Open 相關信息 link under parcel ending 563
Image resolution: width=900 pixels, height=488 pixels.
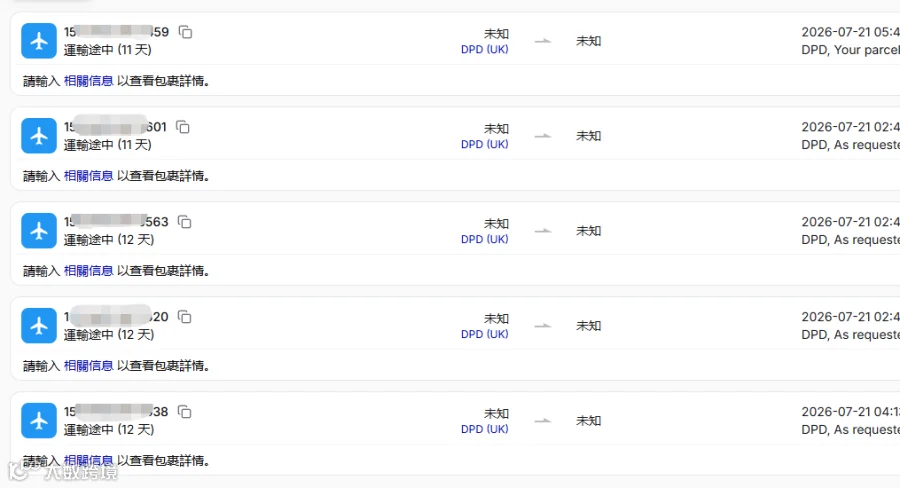[x=88, y=270]
